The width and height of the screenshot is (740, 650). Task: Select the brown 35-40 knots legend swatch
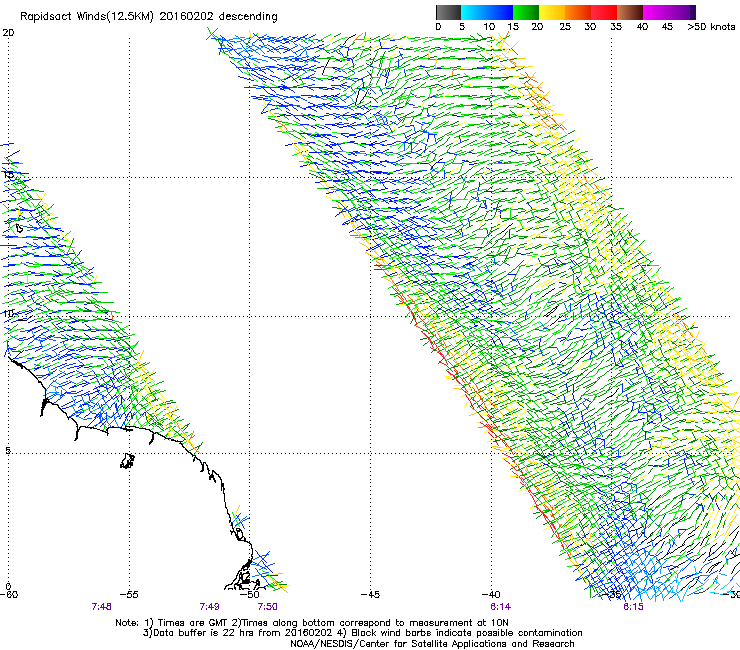[x=630, y=12]
